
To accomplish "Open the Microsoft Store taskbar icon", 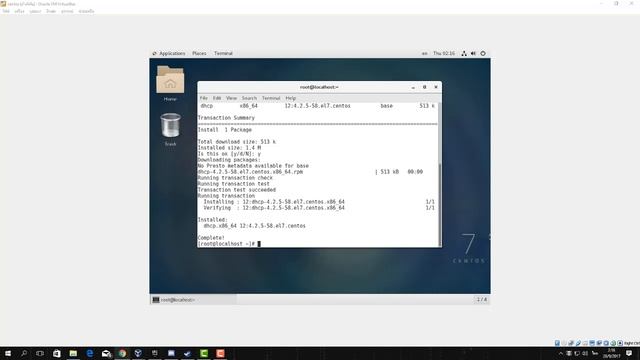I will coord(57,353).
